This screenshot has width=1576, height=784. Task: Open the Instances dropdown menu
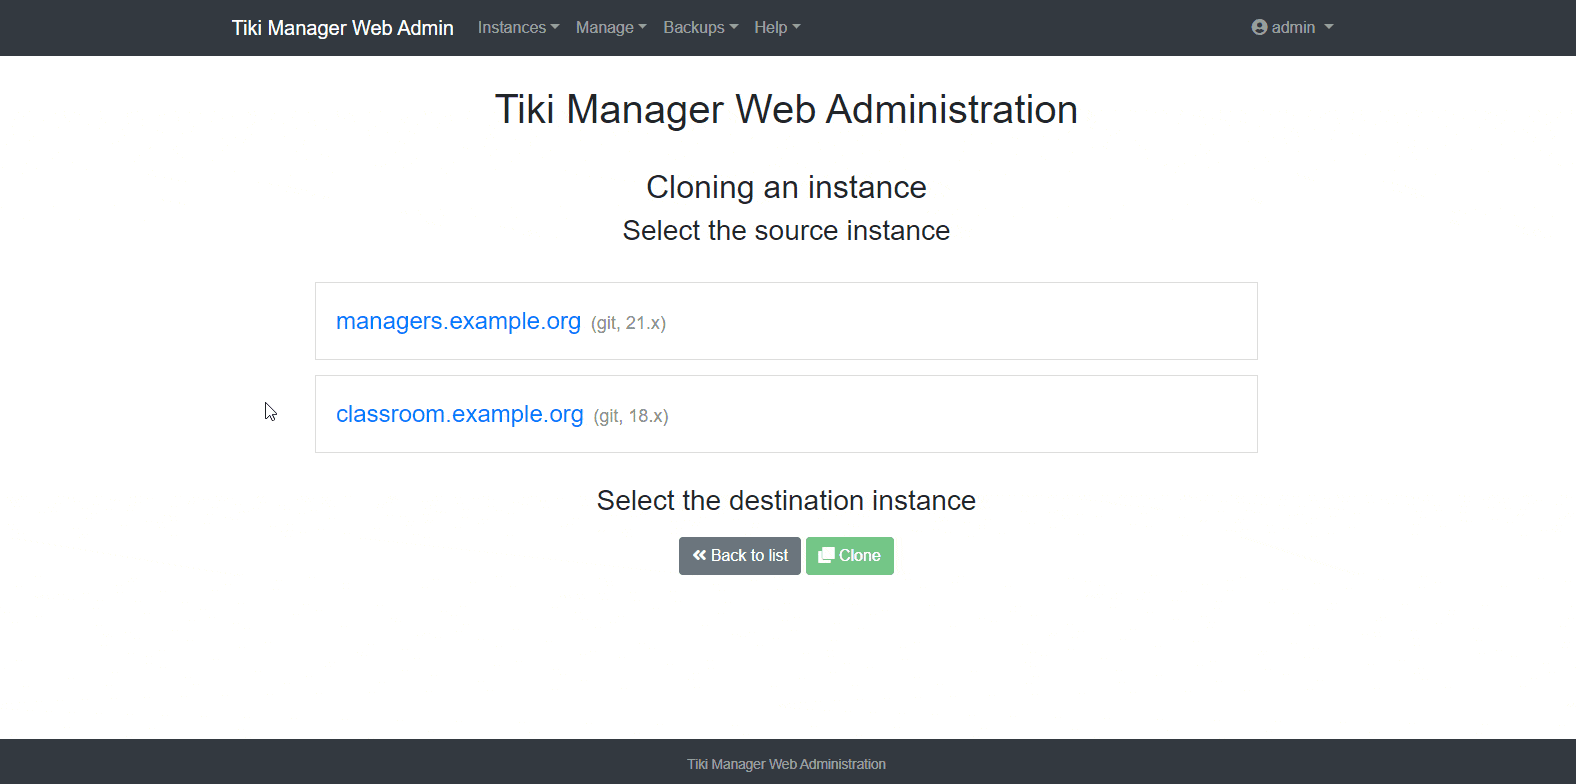[518, 28]
